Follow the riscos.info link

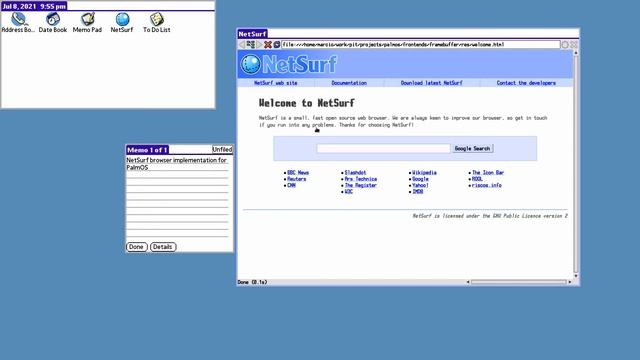(x=487, y=185)
